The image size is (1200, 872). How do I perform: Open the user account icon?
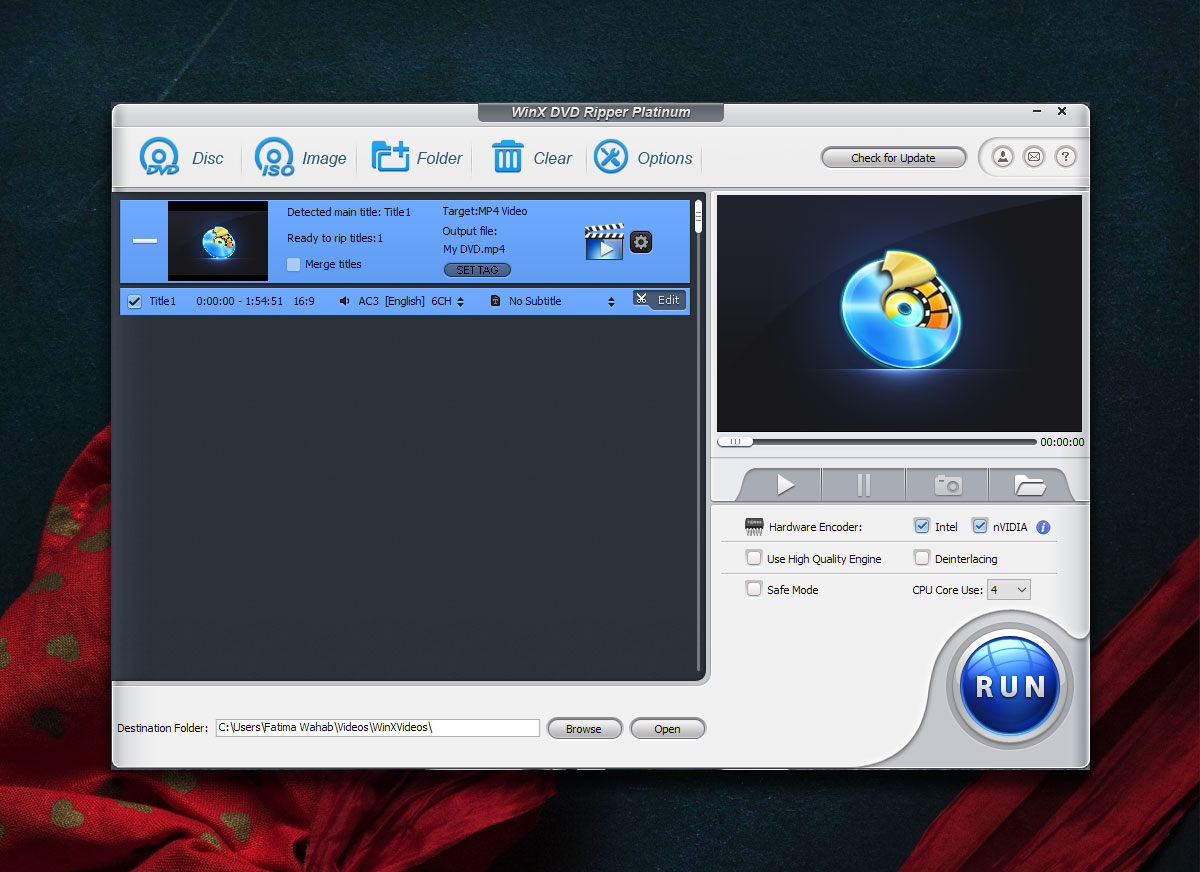1003,157
